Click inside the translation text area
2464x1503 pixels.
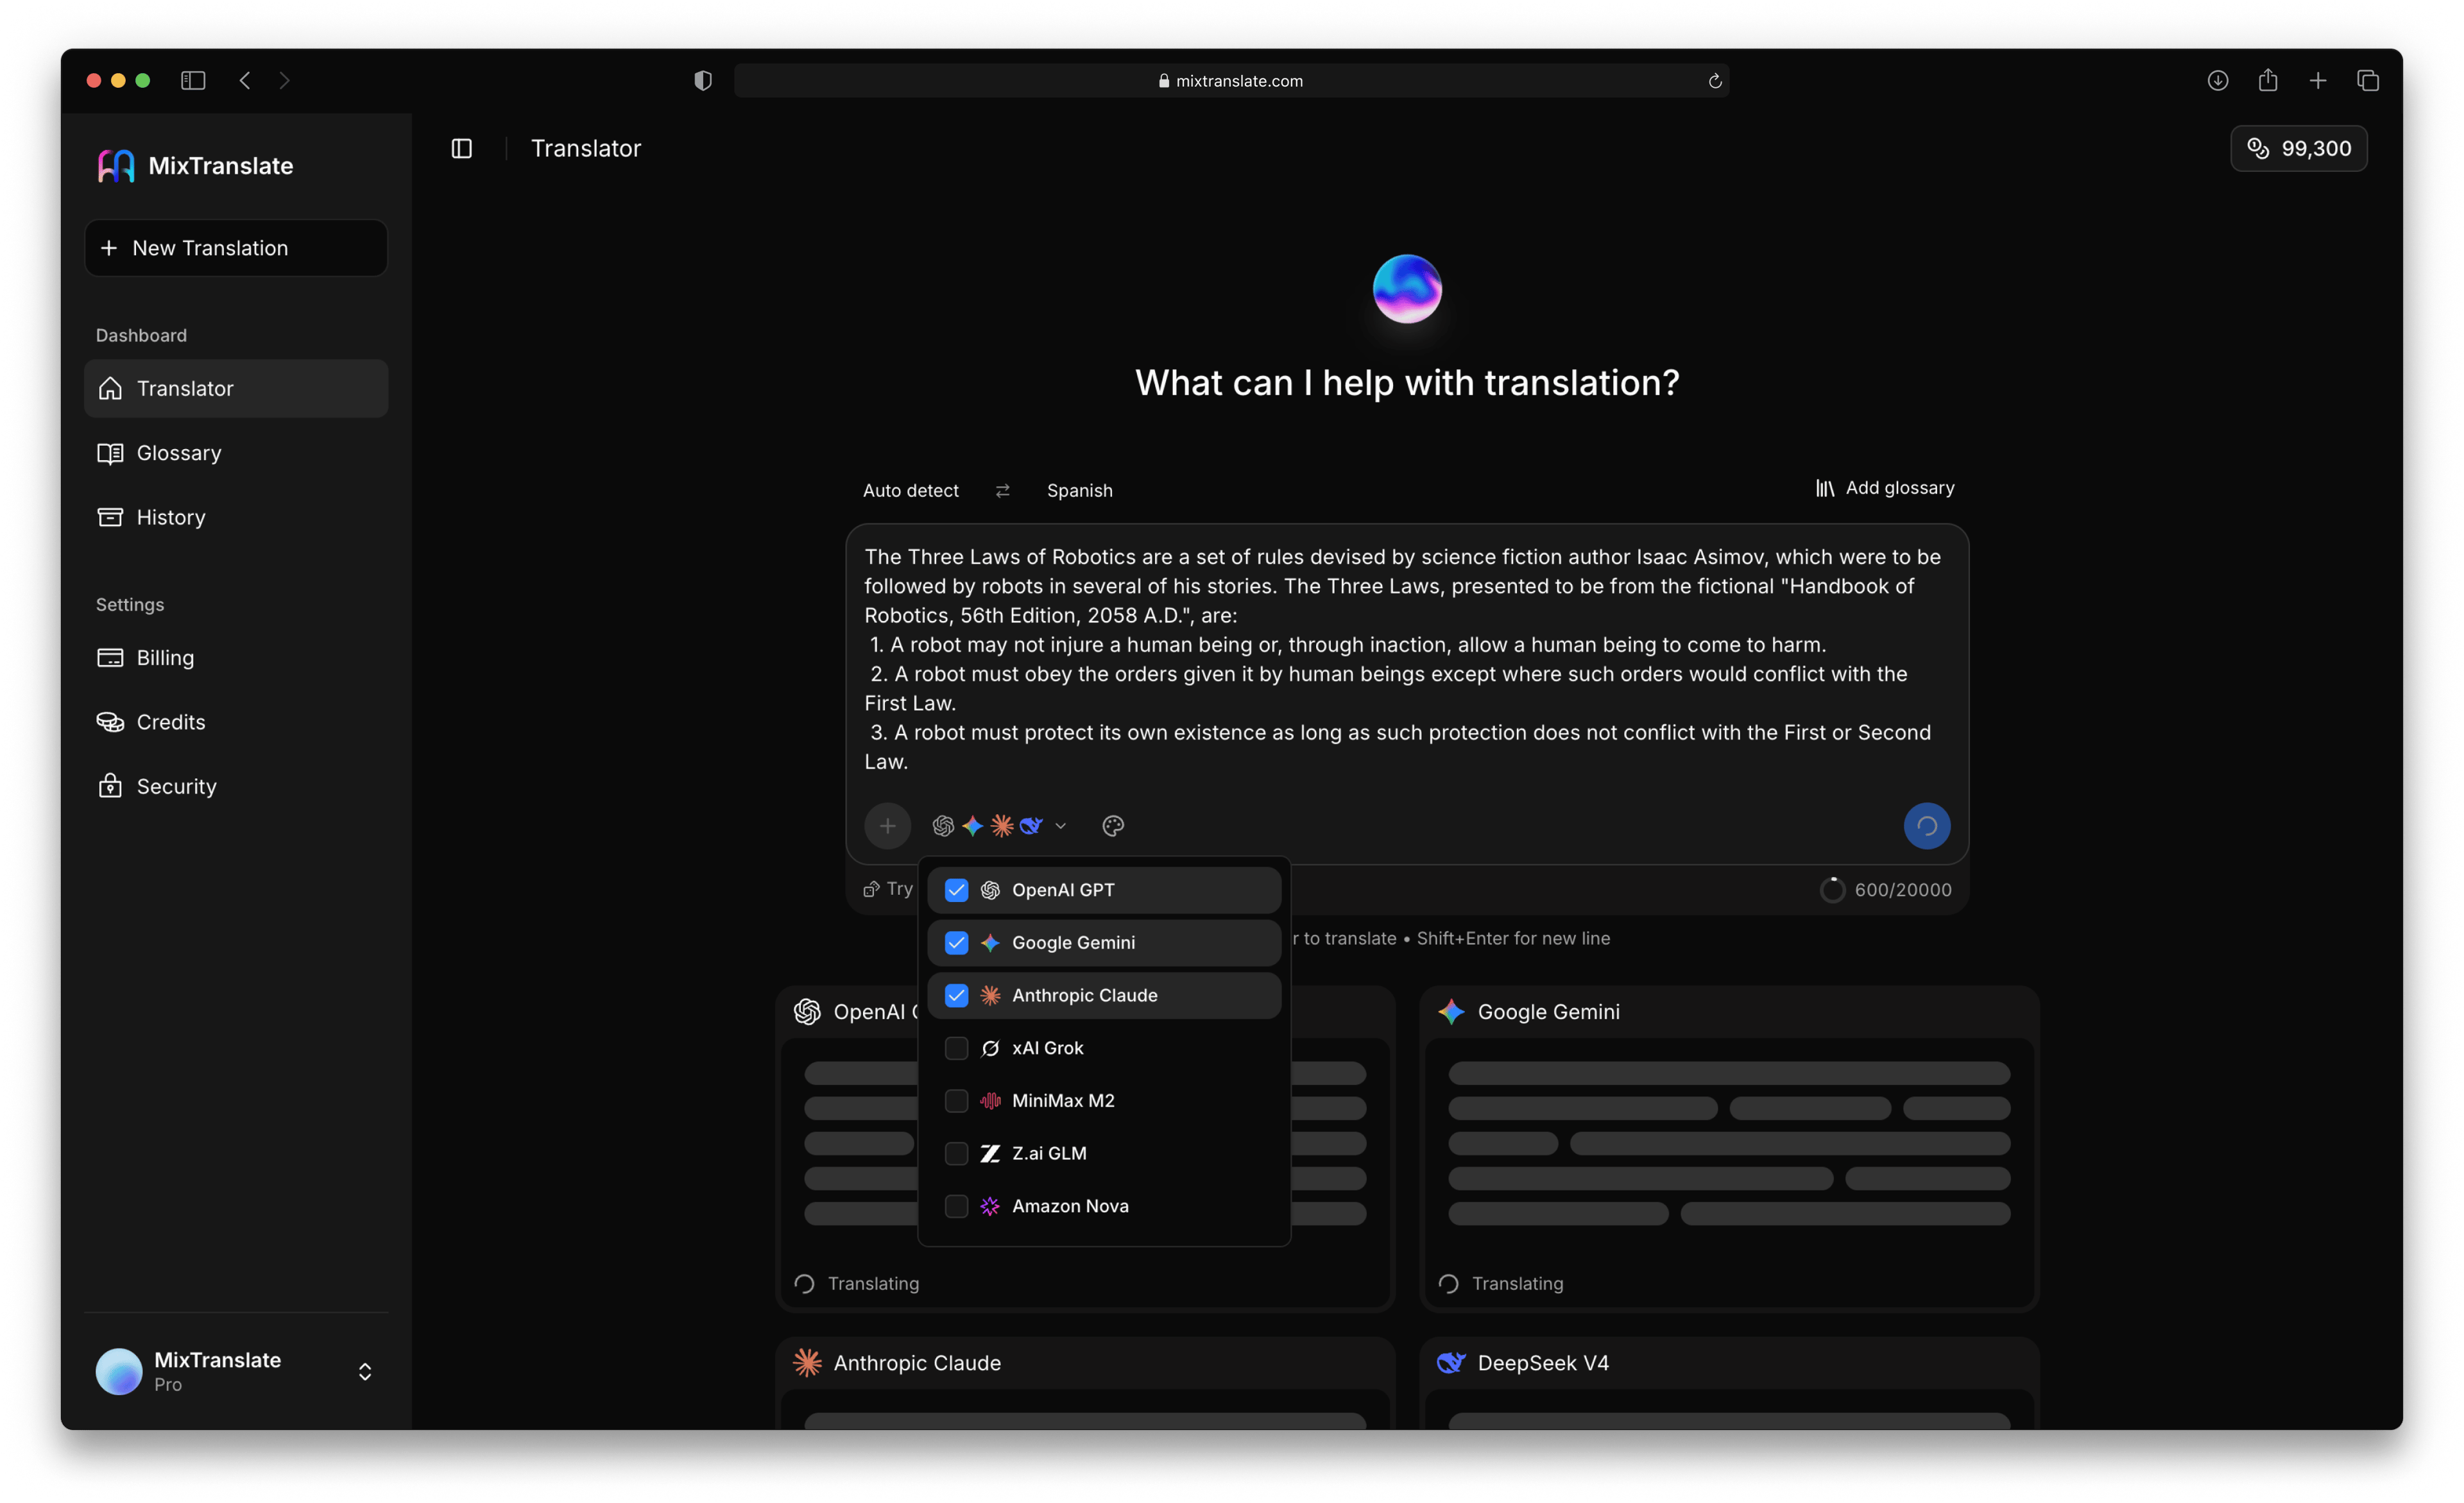pyautogui.click(x=1406, y=659)
